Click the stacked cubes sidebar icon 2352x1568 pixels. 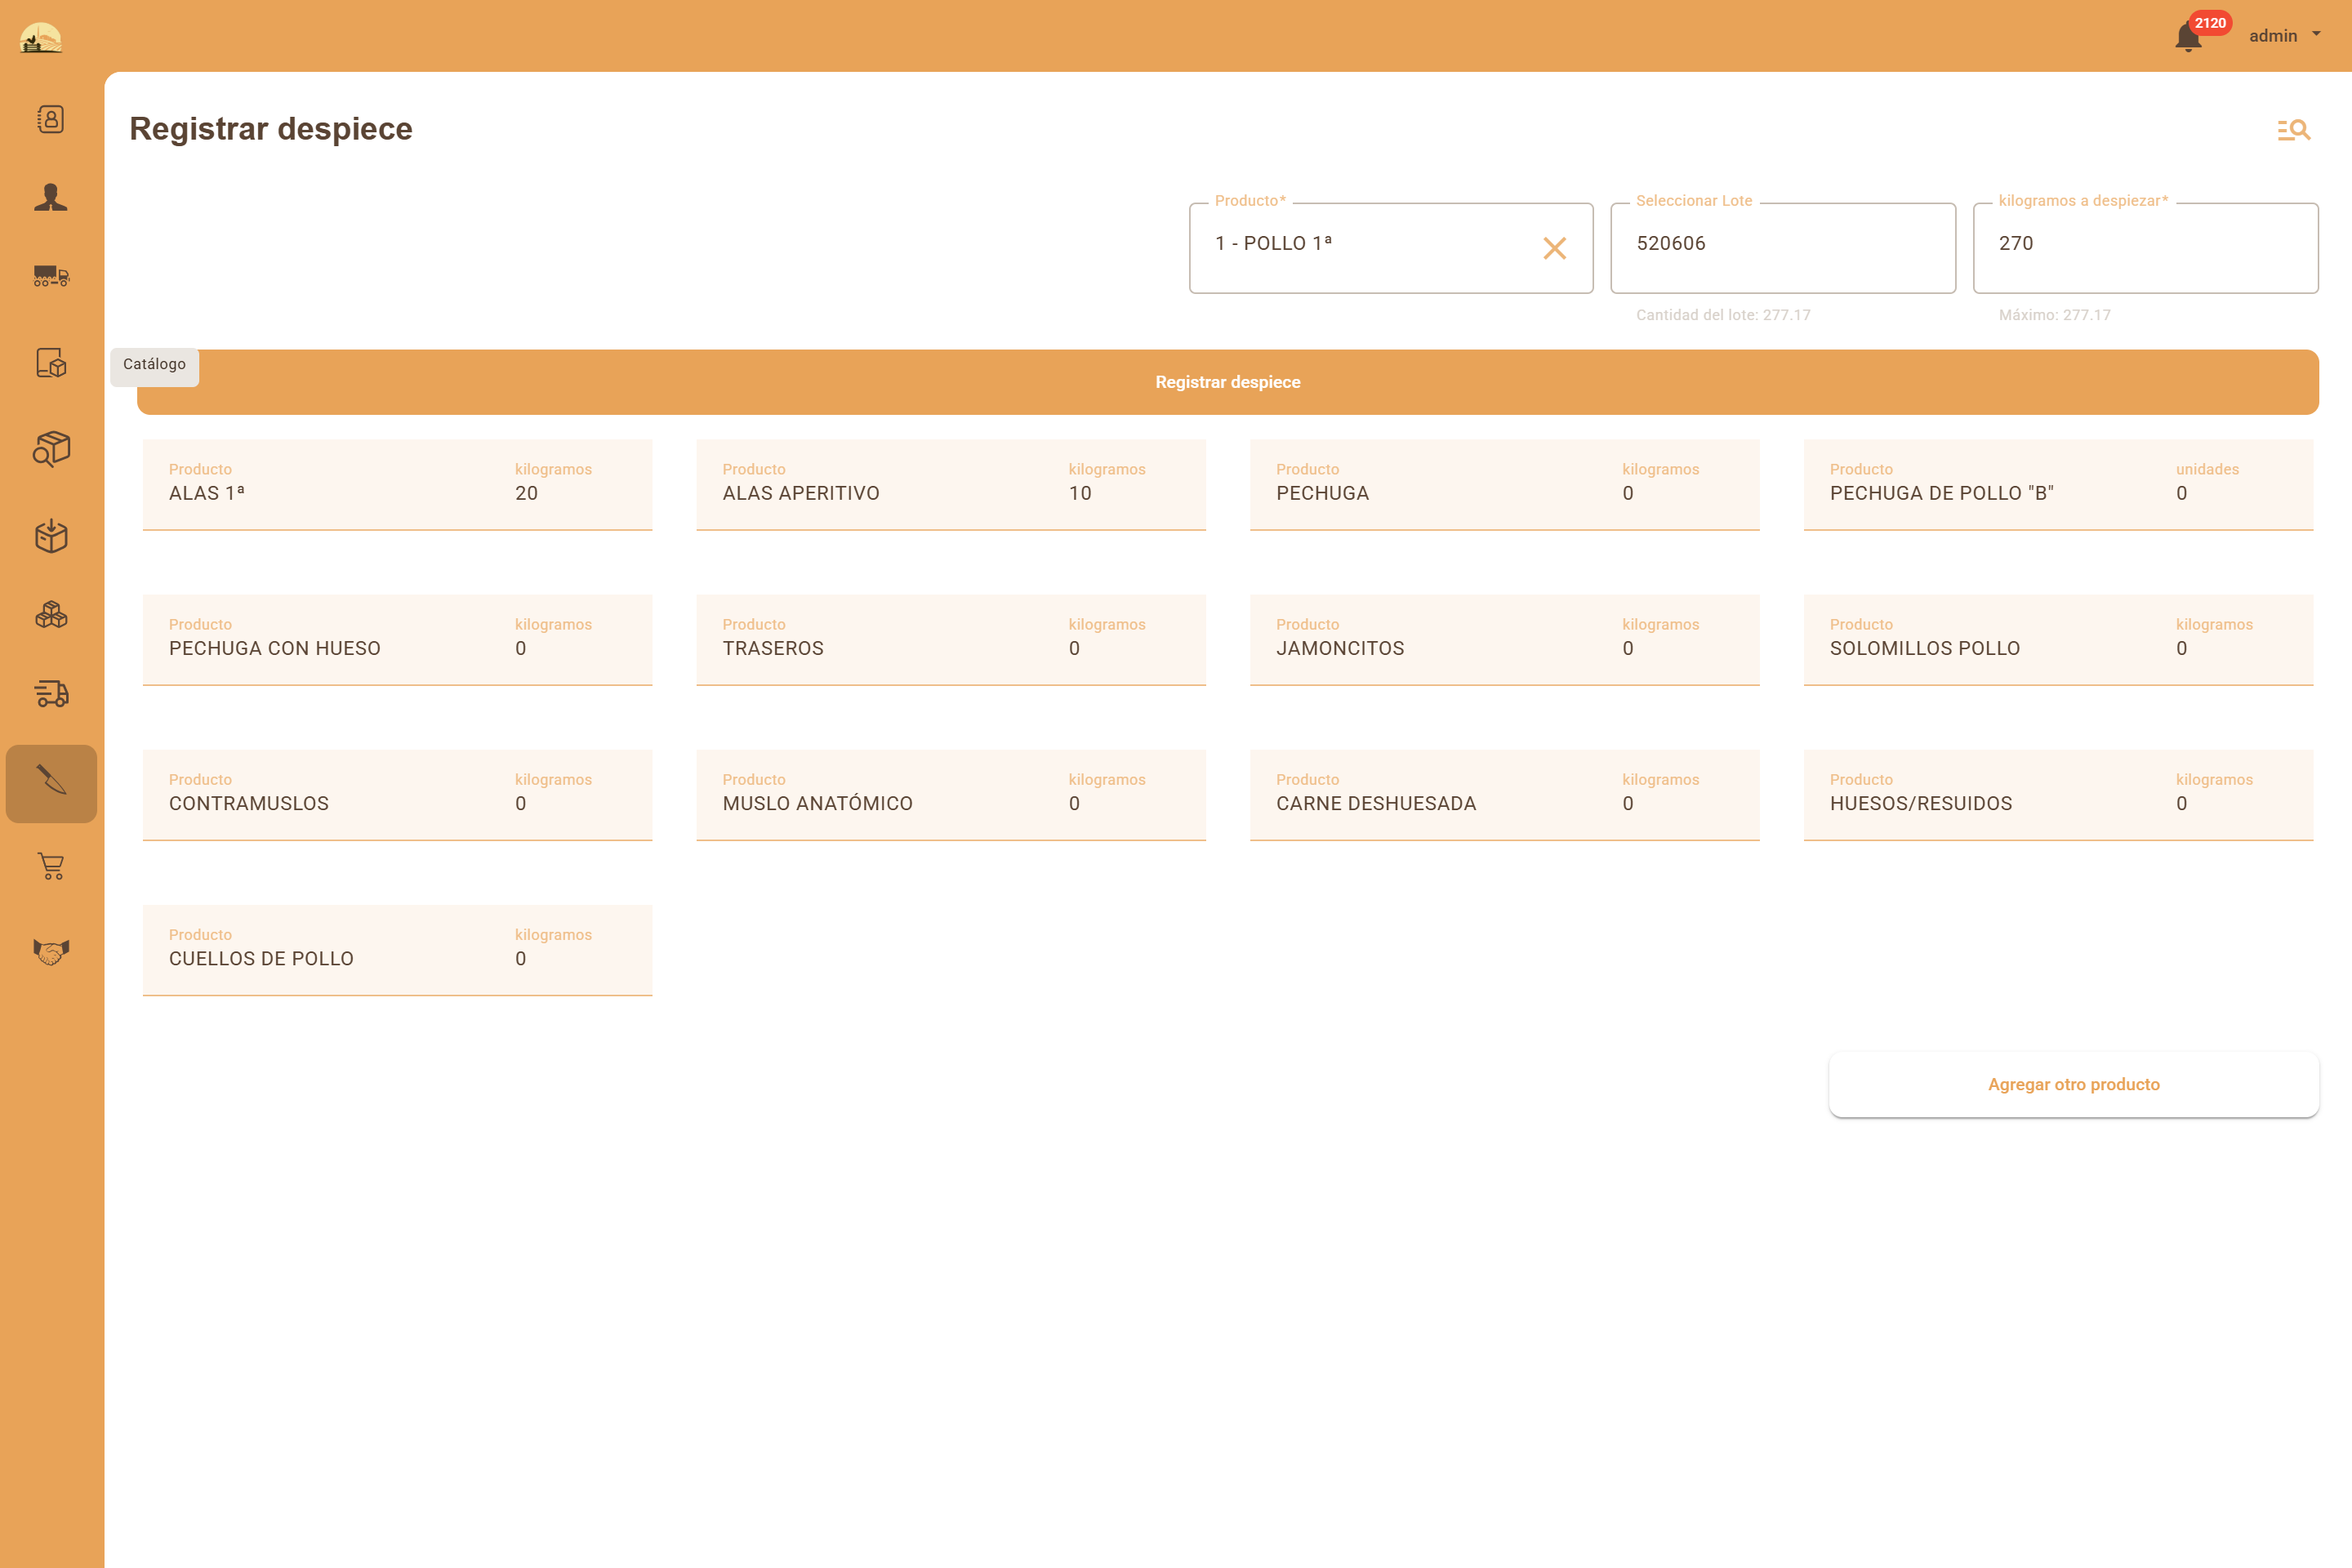[x=51, y=614]
